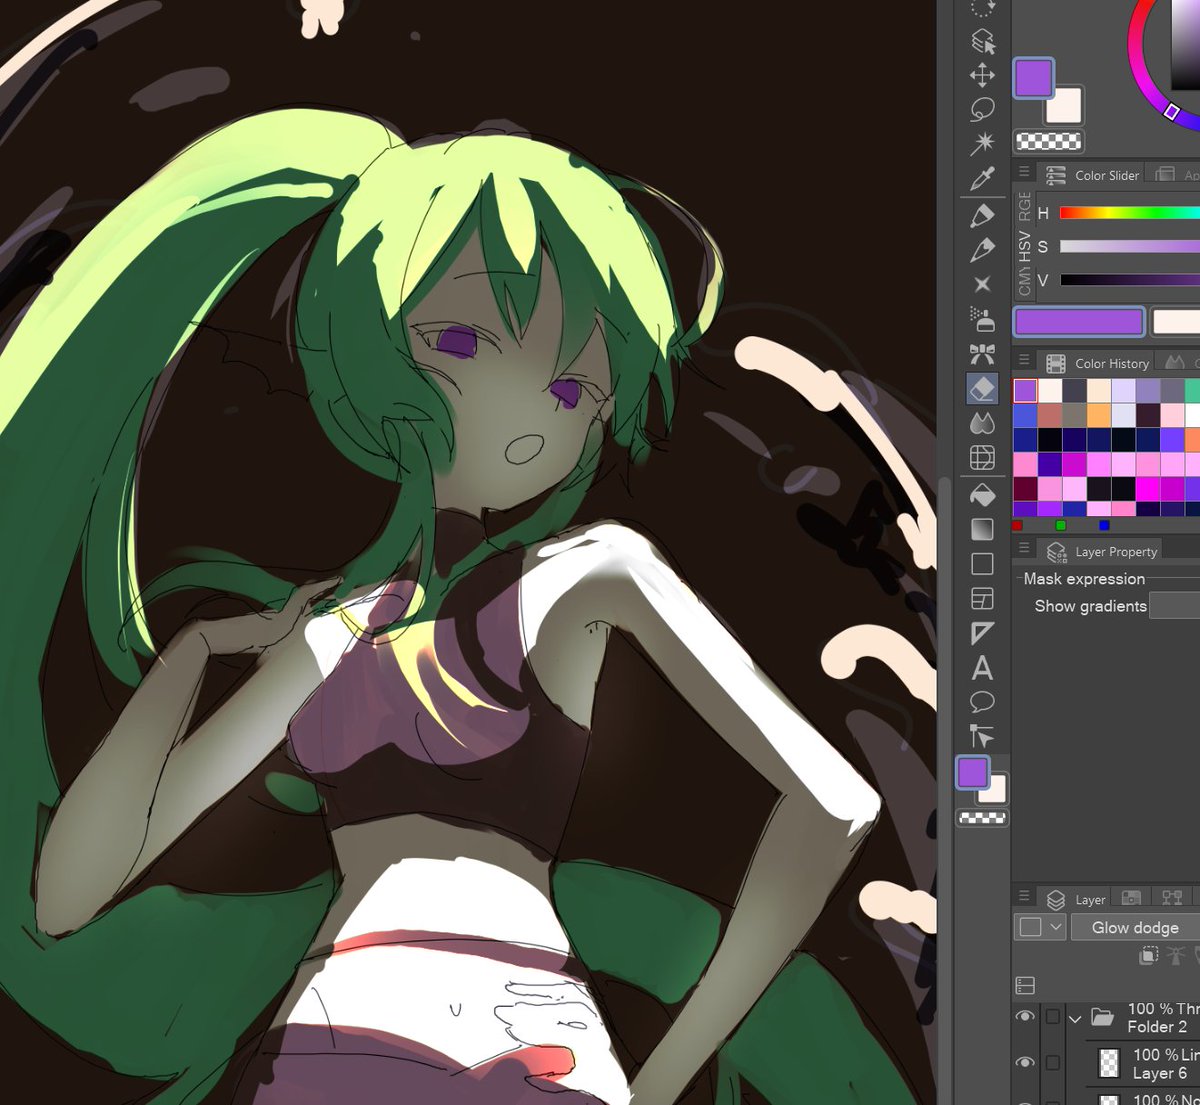Open the Color History panel menu
Image resolution: width=1200 pixels, height=1105 pixels.
pyautogui.click(x=1024, y=361)
